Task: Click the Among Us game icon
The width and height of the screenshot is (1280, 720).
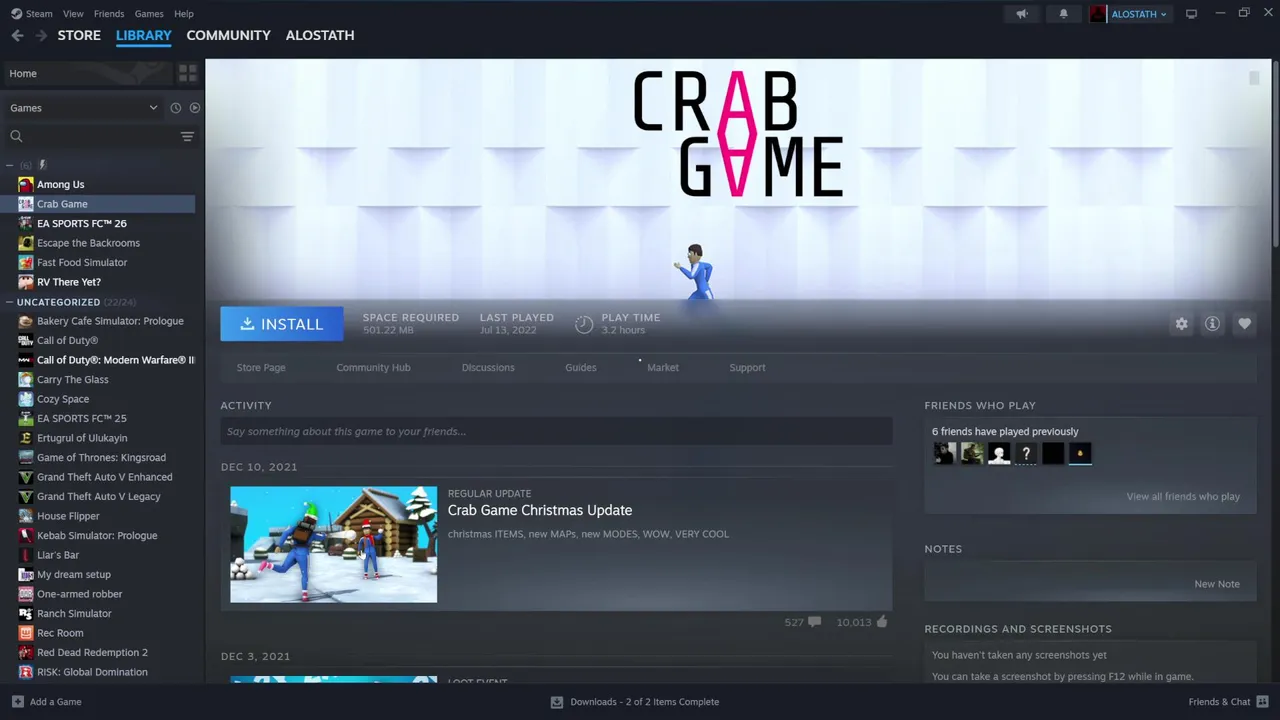Action: pos(26,185)
